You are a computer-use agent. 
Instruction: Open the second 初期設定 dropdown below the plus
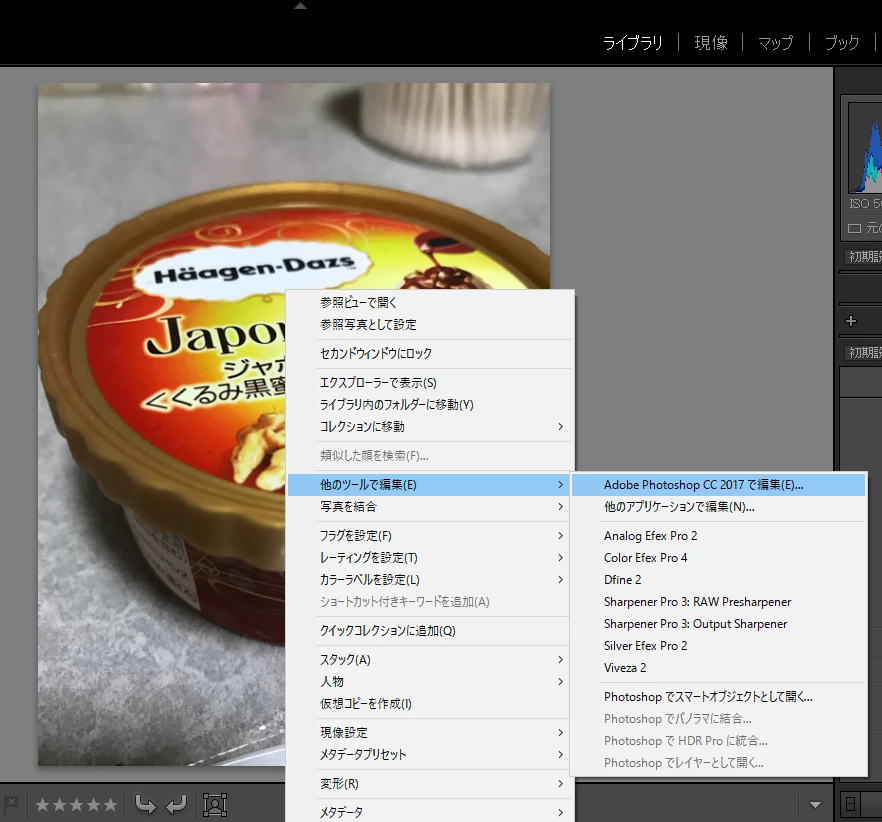(x=863, y=353)
